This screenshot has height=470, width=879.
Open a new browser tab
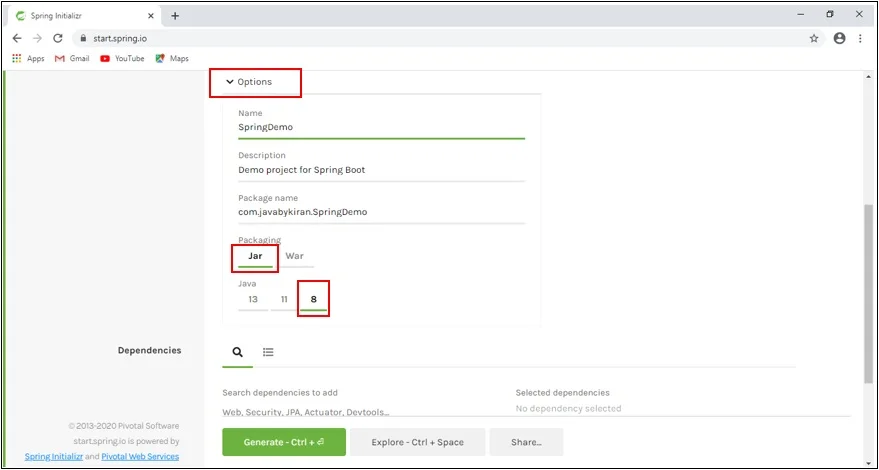175,16
